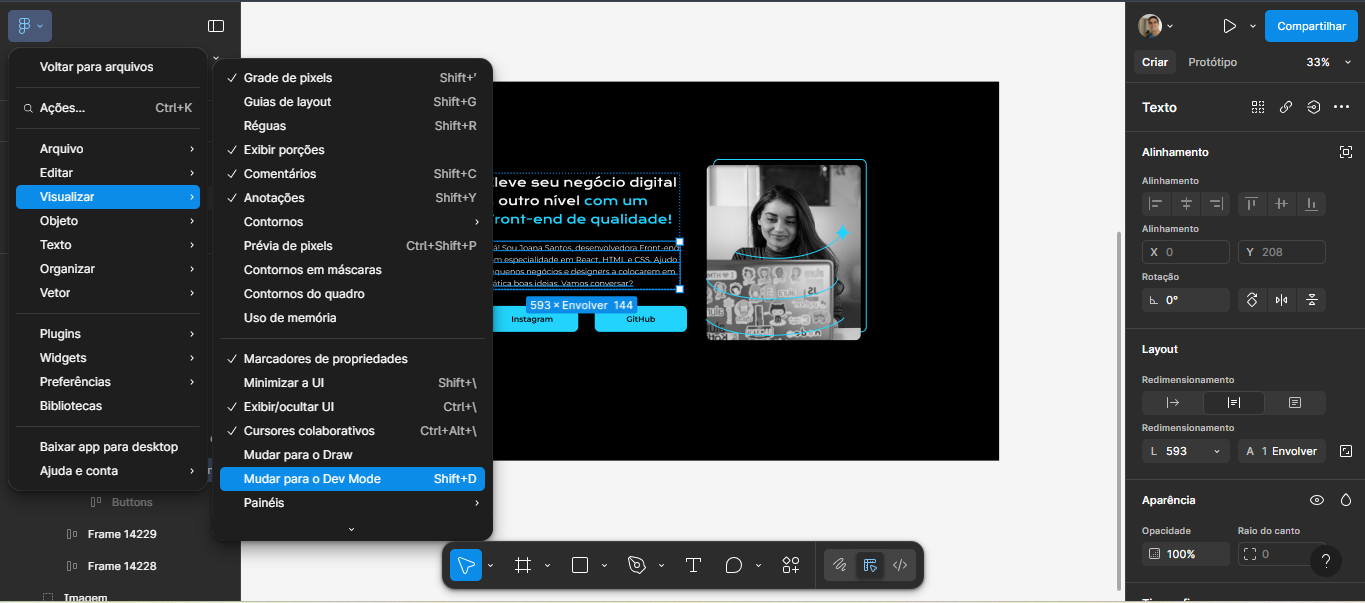Select the Frame tool
The width and height of the screenshot is (1365, 603).
click(x=522, y=565)
